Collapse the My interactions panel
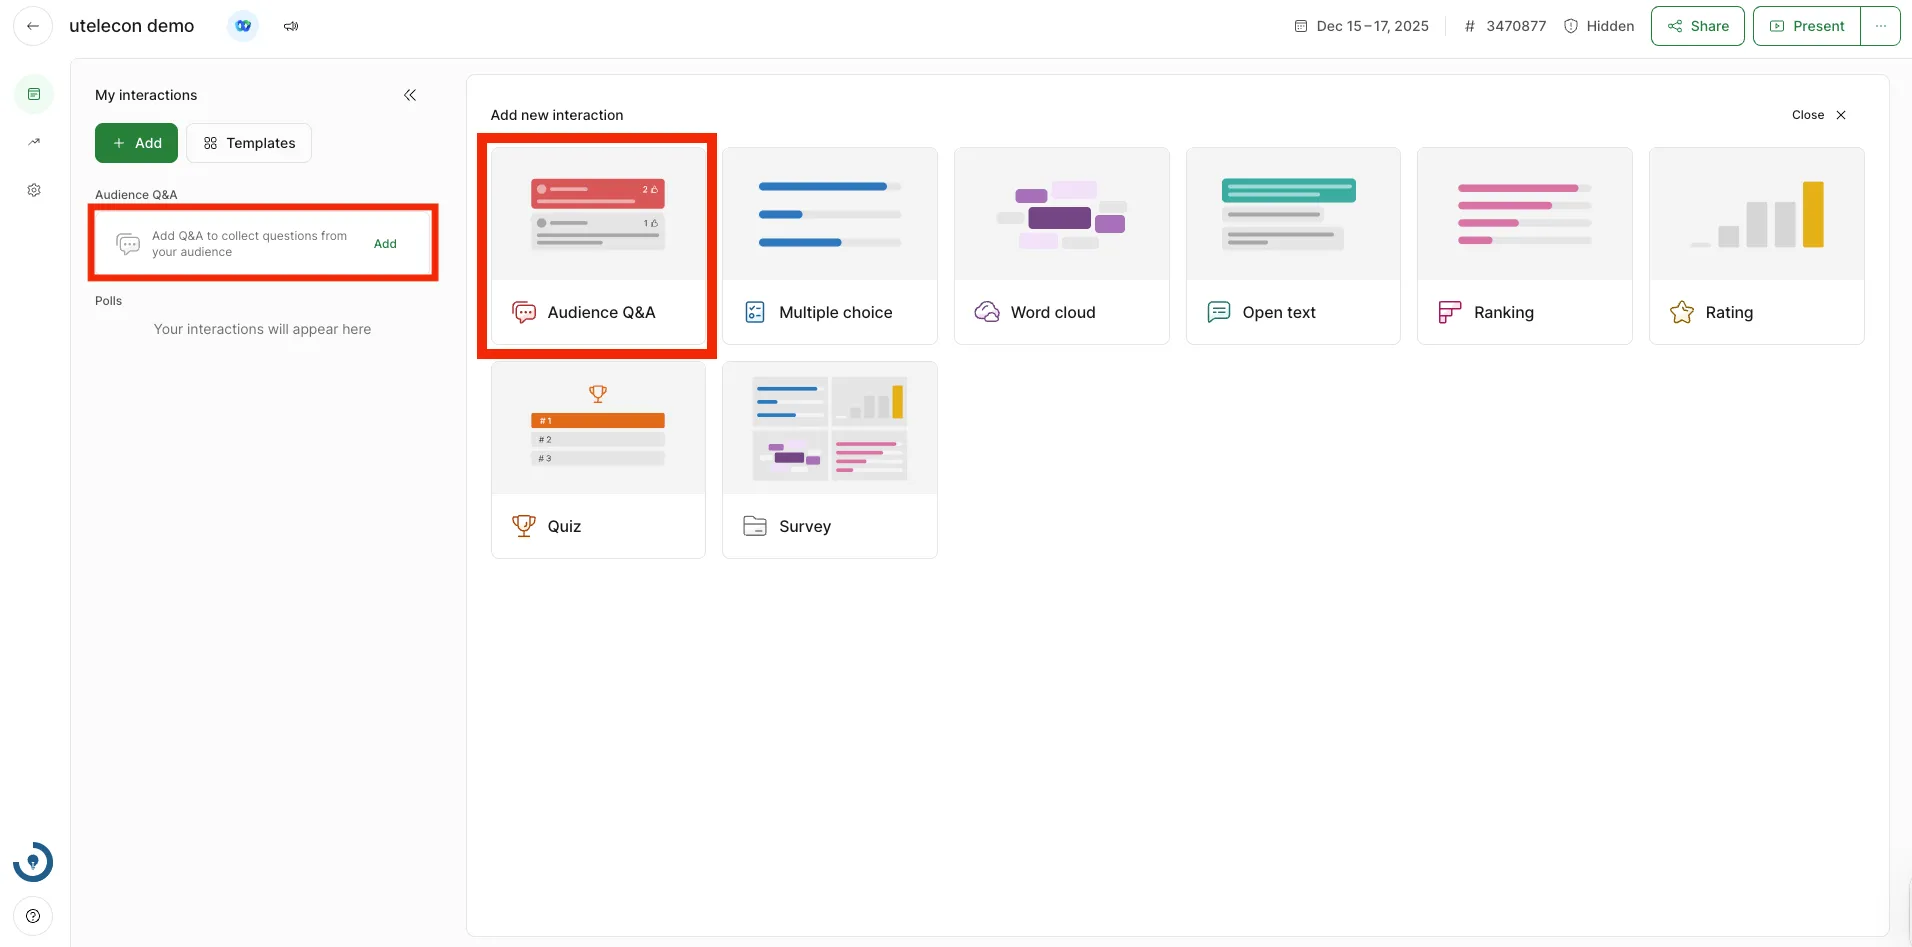The width and height of the screenshot is (1912, 947). click(410, 95)
